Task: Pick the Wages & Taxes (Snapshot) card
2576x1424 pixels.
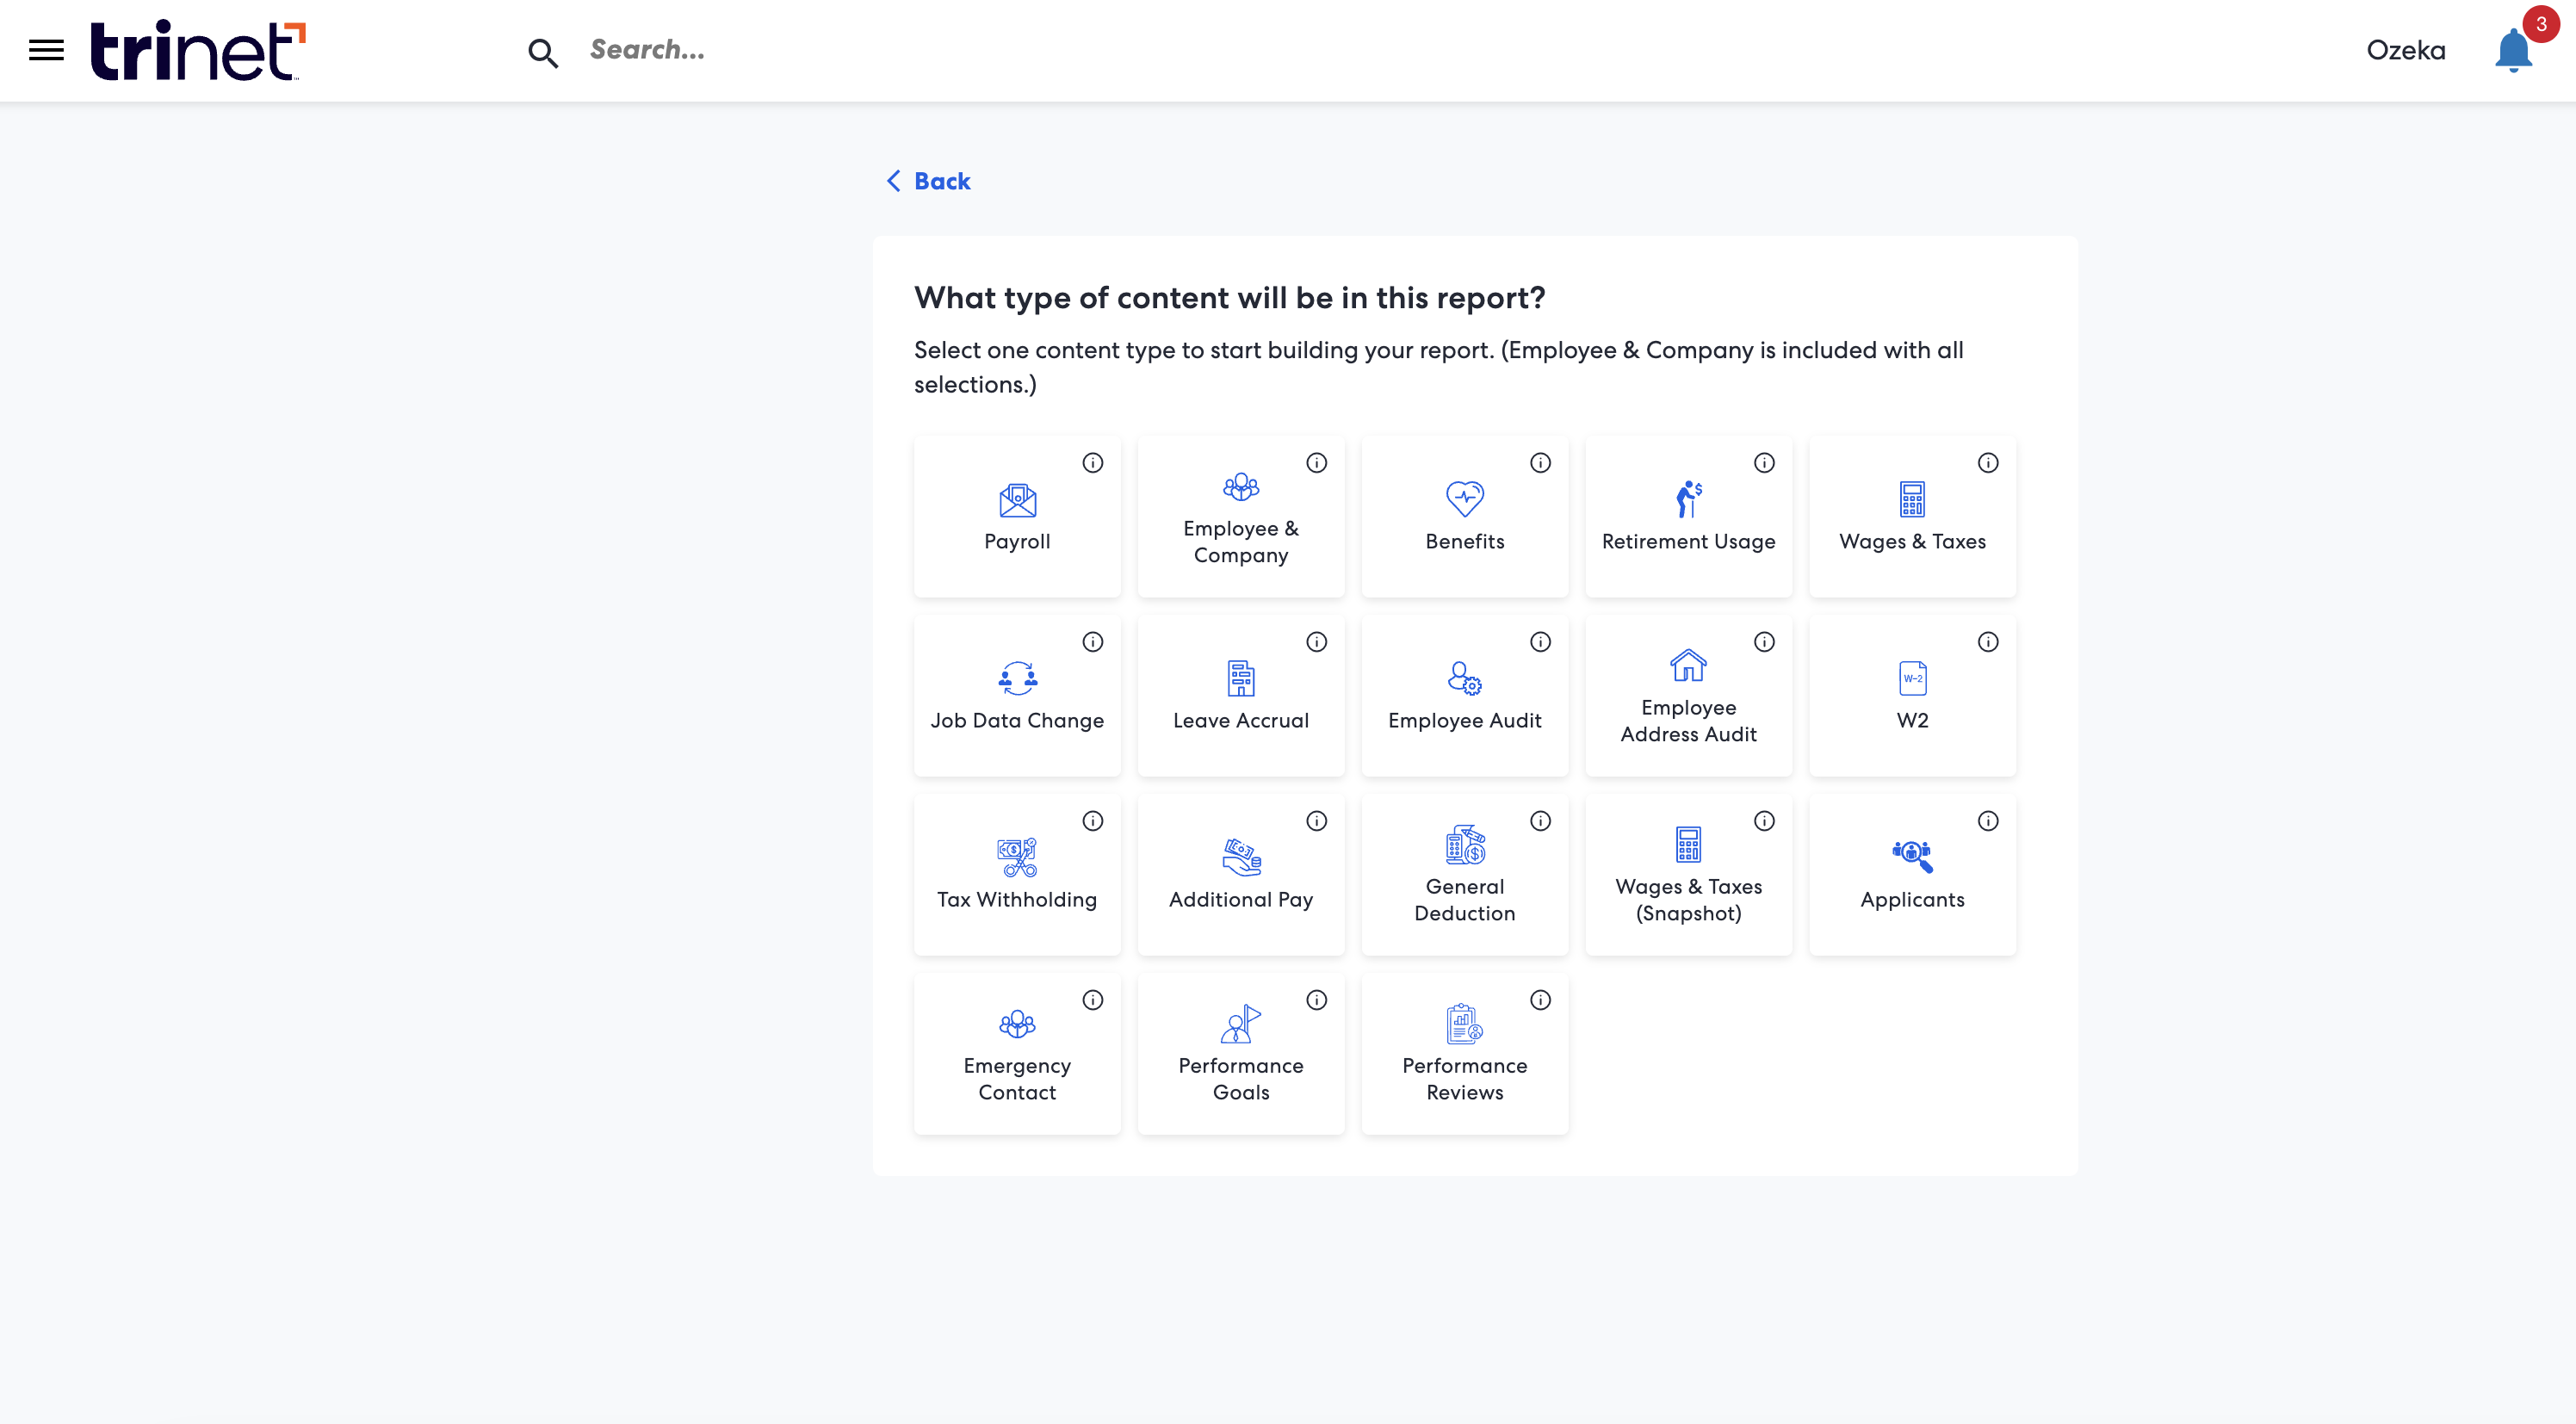Action: click(x=1689, y=875)
